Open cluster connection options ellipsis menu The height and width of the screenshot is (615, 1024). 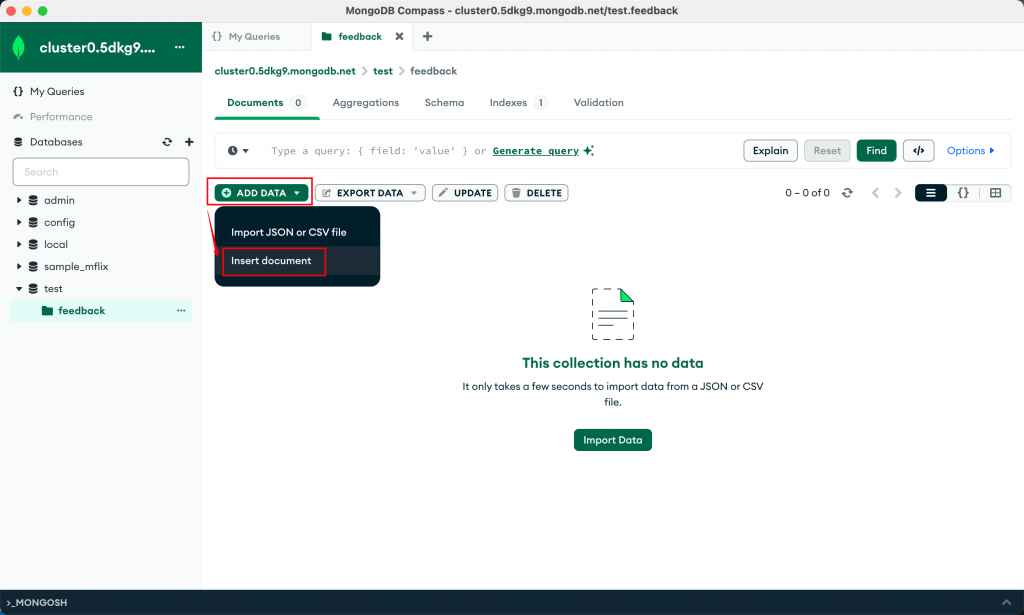[180, 47]
